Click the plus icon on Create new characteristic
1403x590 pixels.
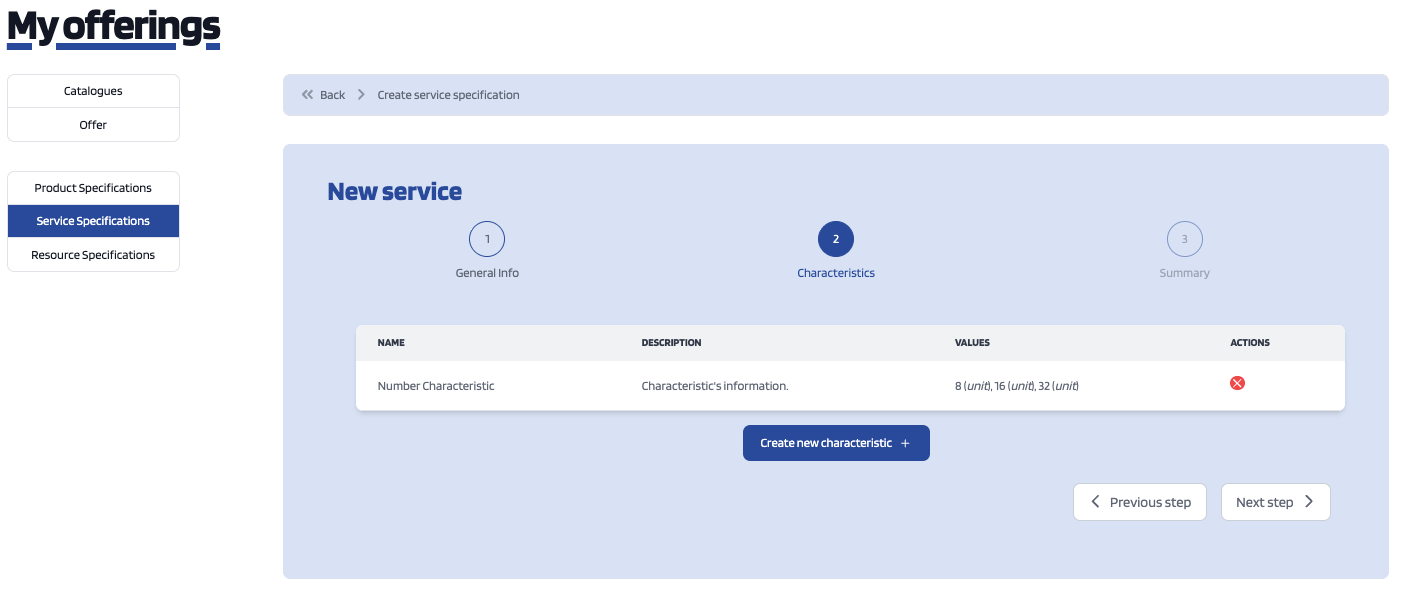(905, 443)
